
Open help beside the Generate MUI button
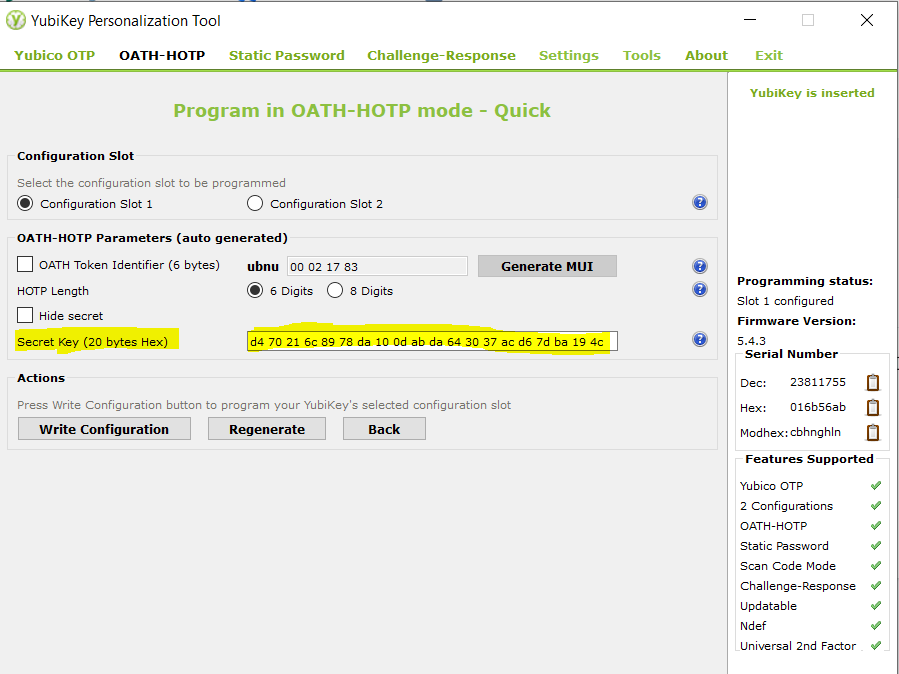click(699, 265)
